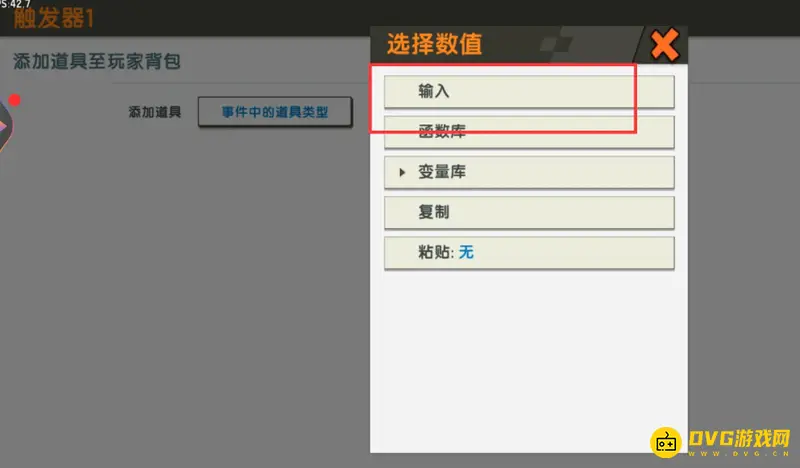This screenshot has width=800, height=468.
Task: Expand 变量库 with its triangle arrow
Action: [402, 173]
